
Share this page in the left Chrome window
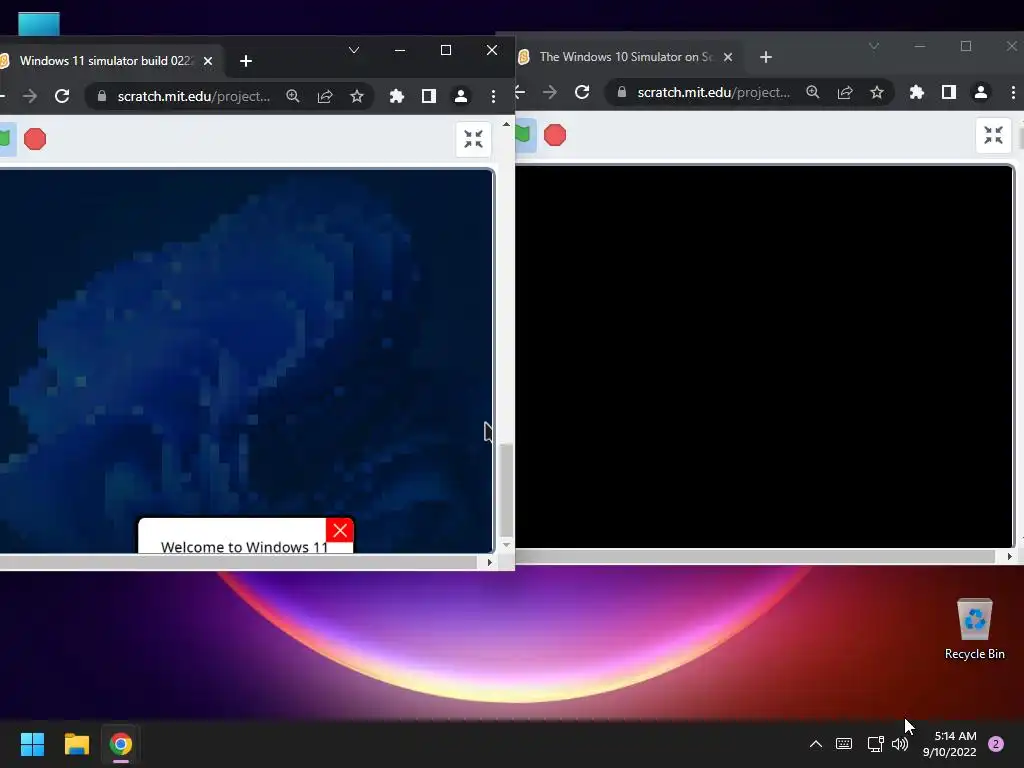325,97
